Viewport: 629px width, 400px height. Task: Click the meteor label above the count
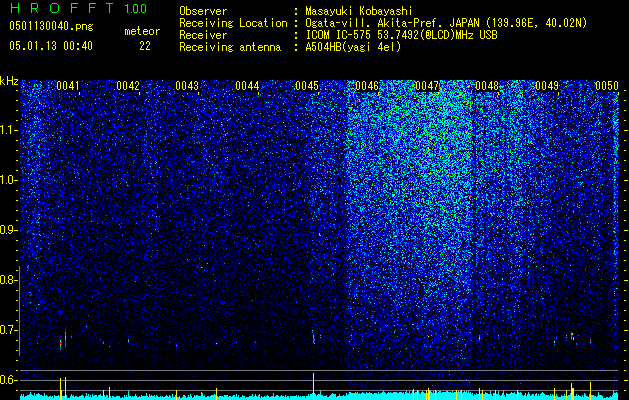coord(142,31)
